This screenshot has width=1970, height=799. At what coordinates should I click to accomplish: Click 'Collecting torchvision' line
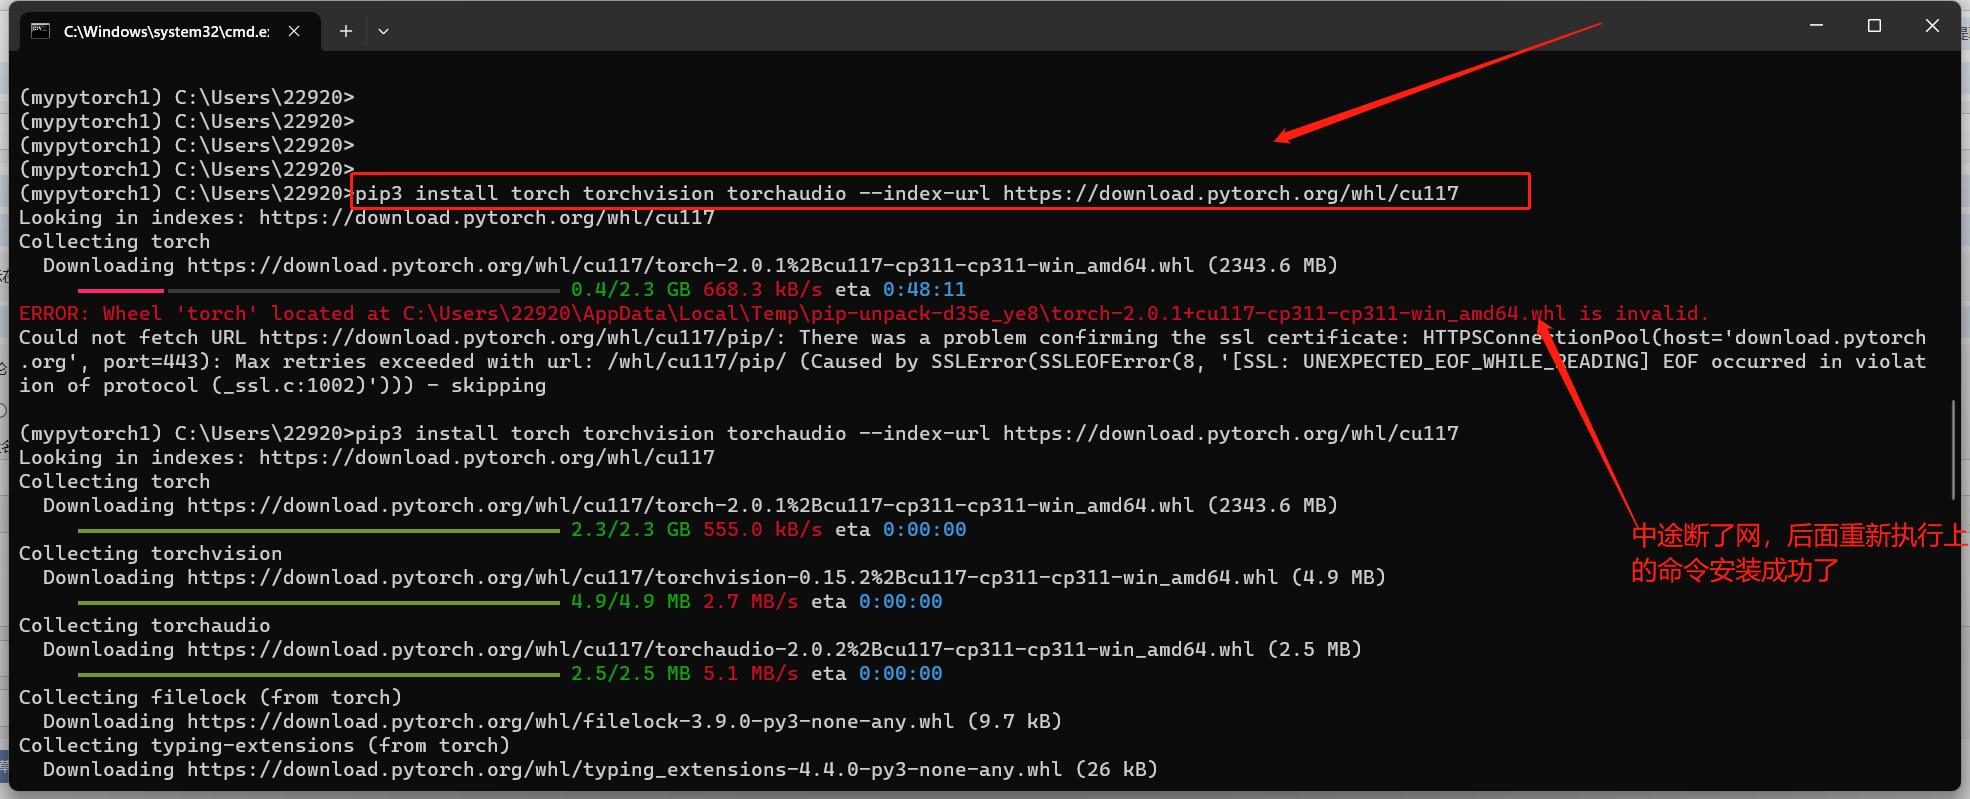[x=150, y=553]
